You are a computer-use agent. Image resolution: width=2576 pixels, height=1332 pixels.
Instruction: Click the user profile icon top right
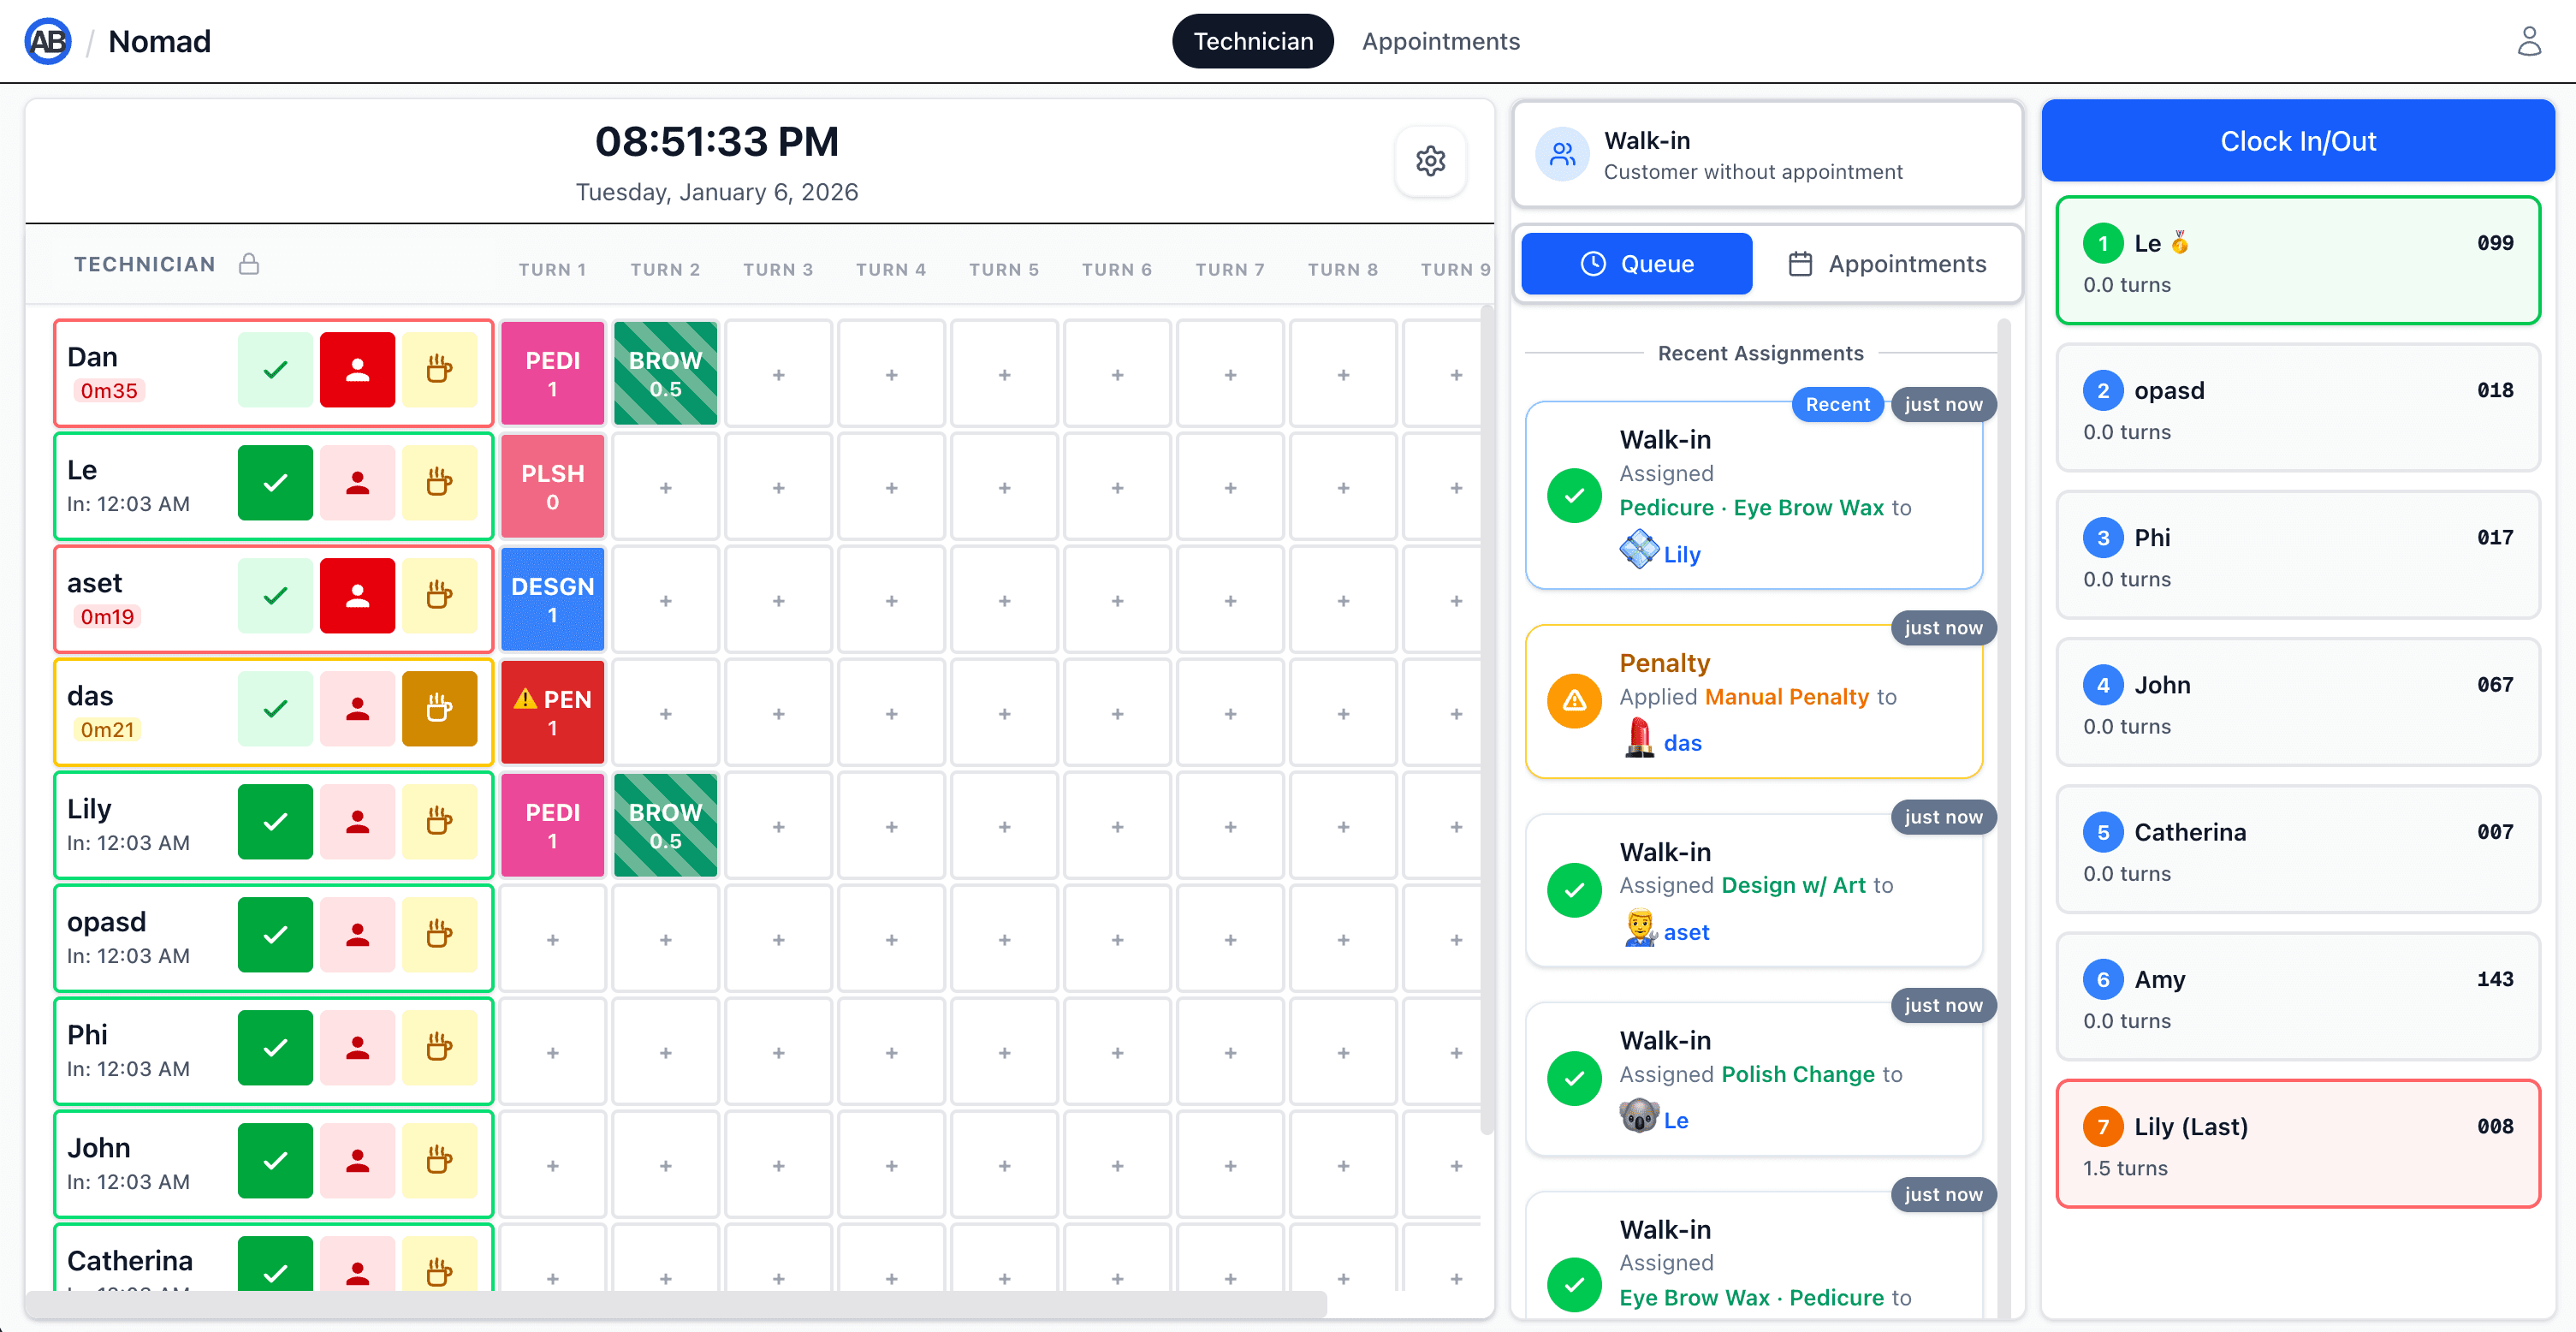2529,41
